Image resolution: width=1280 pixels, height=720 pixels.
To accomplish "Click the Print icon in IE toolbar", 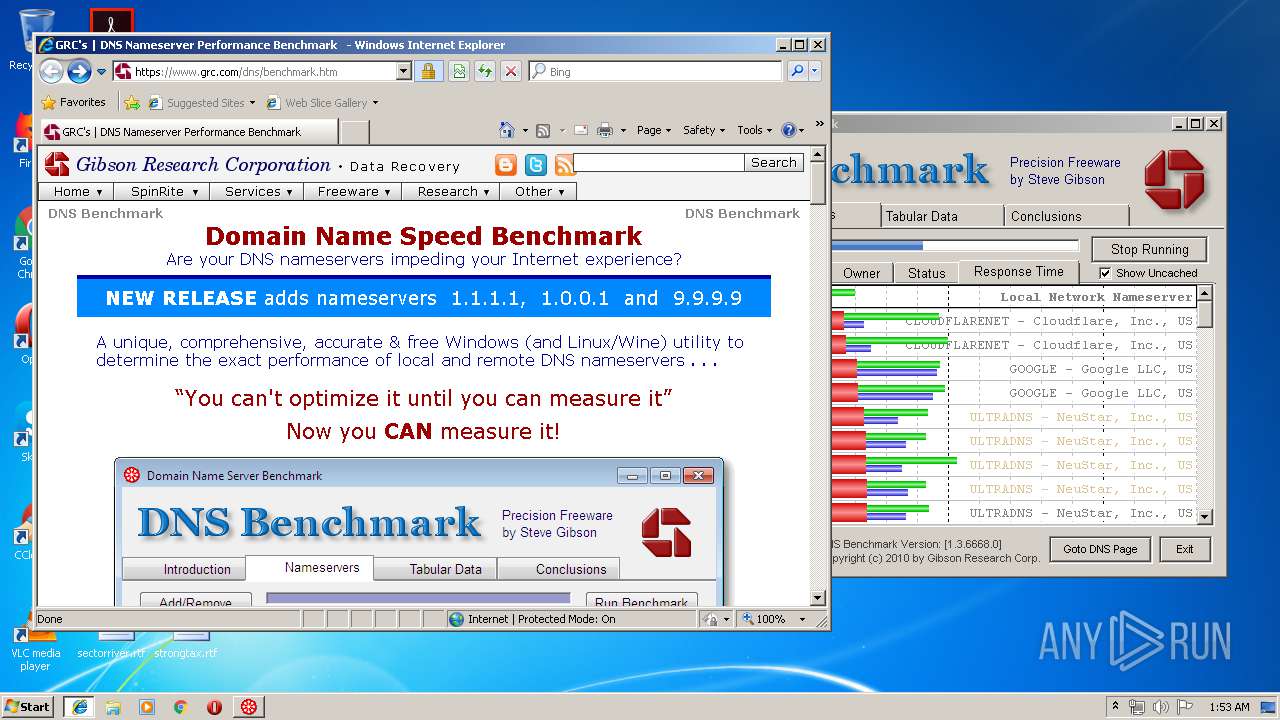I will pos(605,130).
